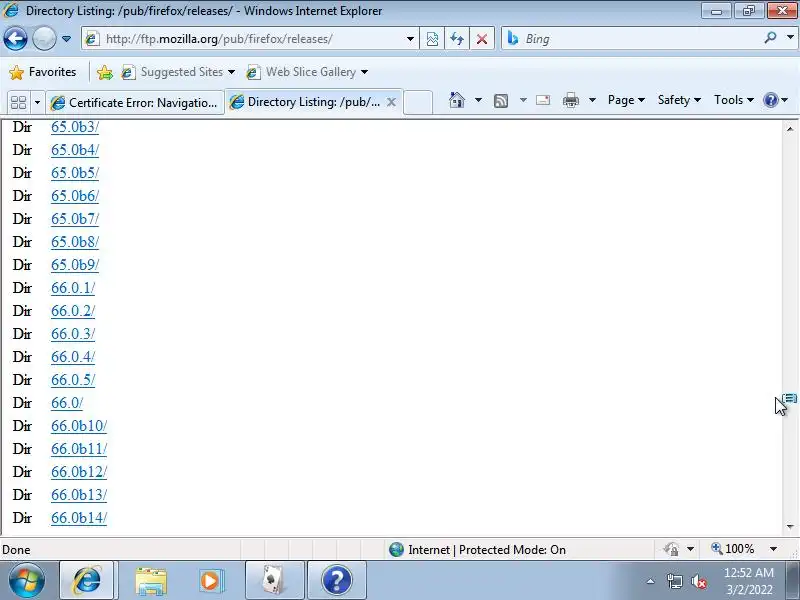Open the 66.0b10/ directory link
The image size is (800, 600).
pyautogui.click(x=79, y=426)
